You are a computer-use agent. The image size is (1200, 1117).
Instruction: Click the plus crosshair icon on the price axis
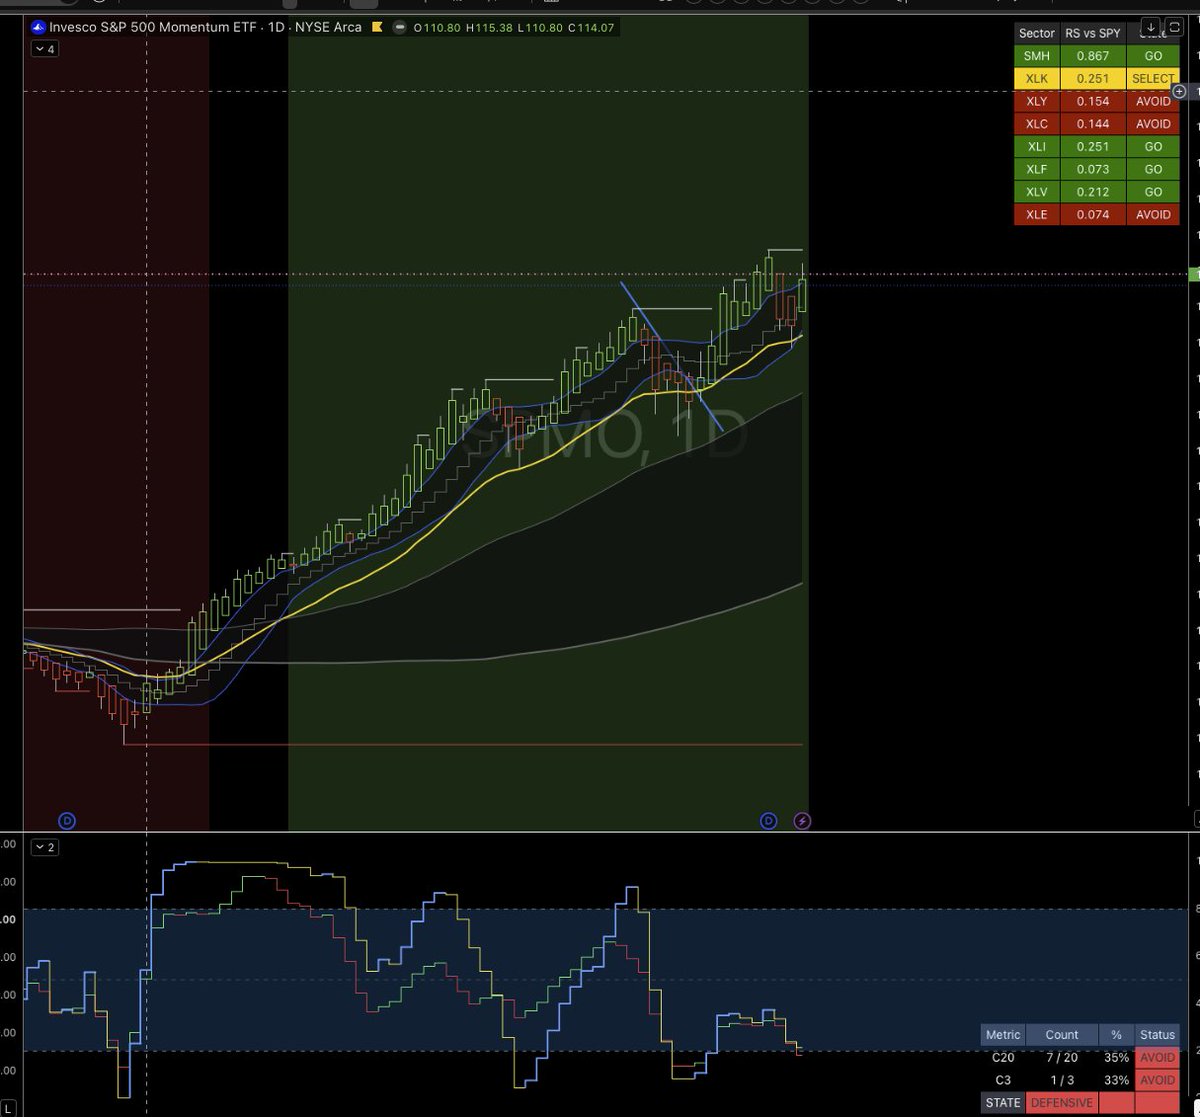pyautogui.click(x=1179, y=91)
